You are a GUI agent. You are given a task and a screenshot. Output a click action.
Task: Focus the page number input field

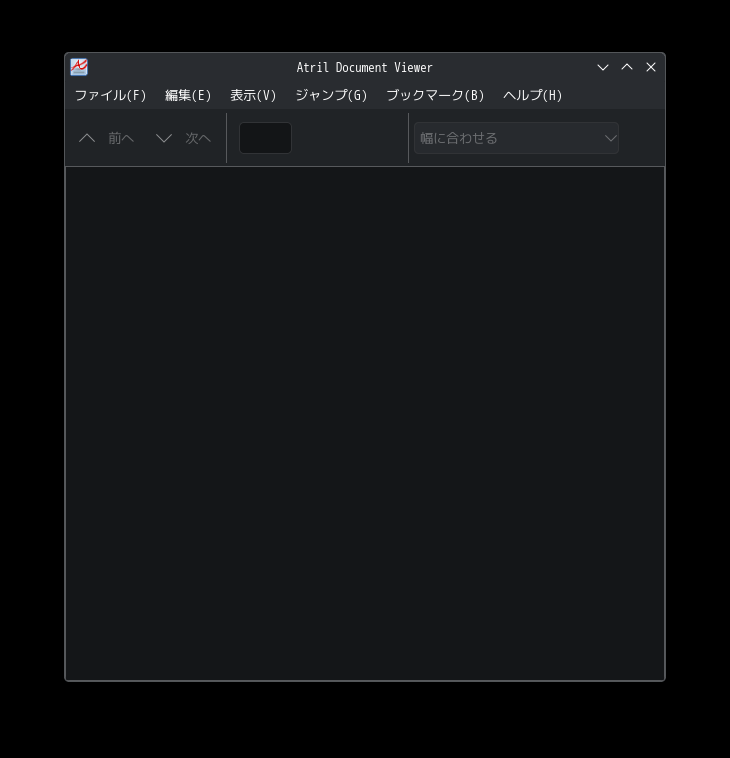pyautogui.click(x=265, y=138)
